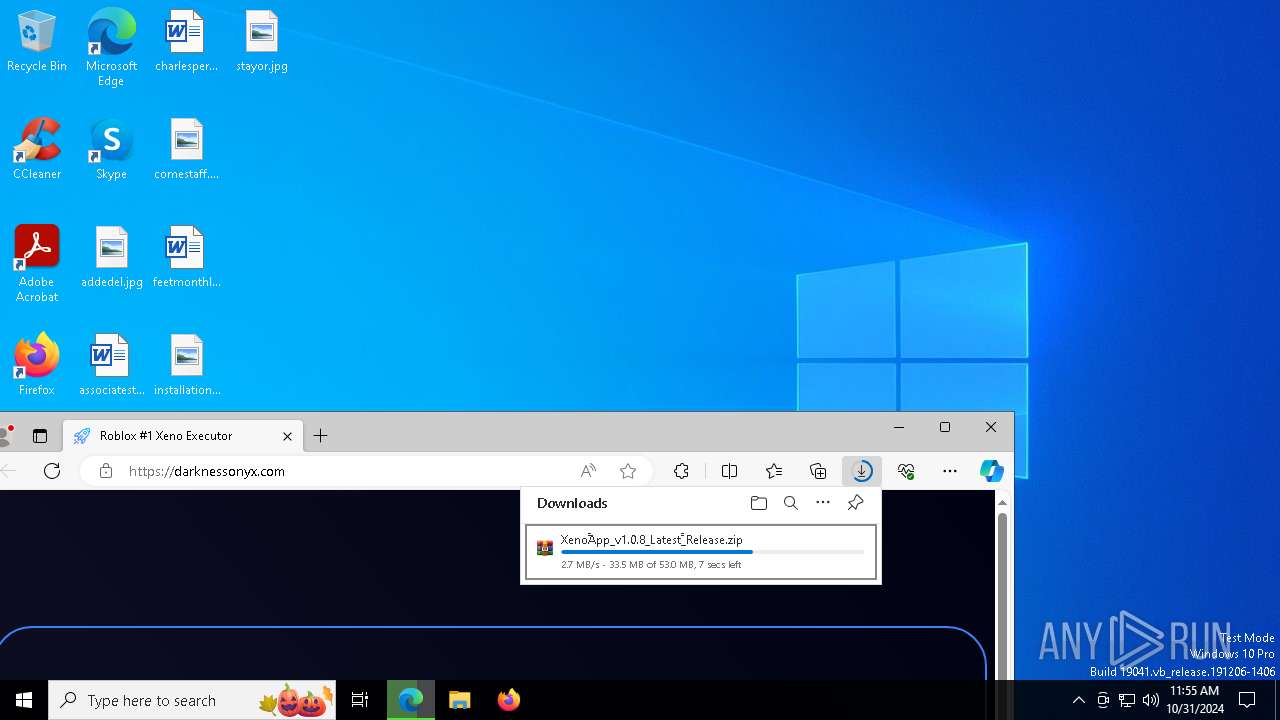Image resolution: width=1280 pixels, height=720 pixels.
Task: Open Task View on taskbar
Action: point(360,700)
